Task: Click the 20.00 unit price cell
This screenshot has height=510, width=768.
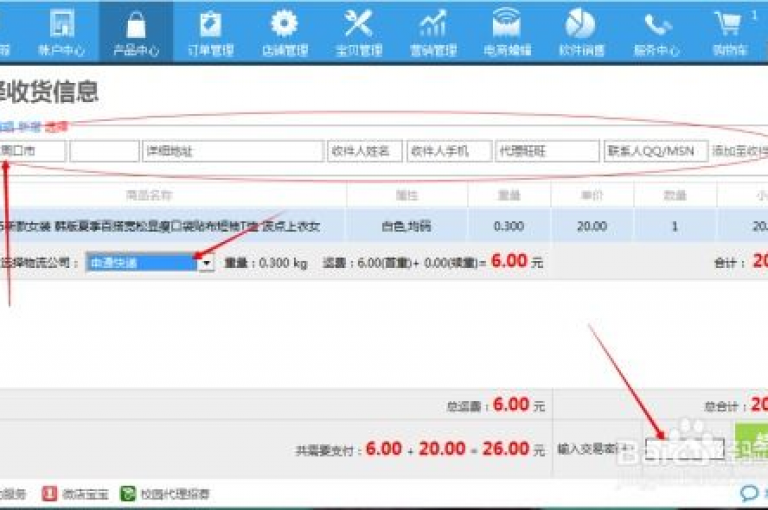Action: coord(592,226)
